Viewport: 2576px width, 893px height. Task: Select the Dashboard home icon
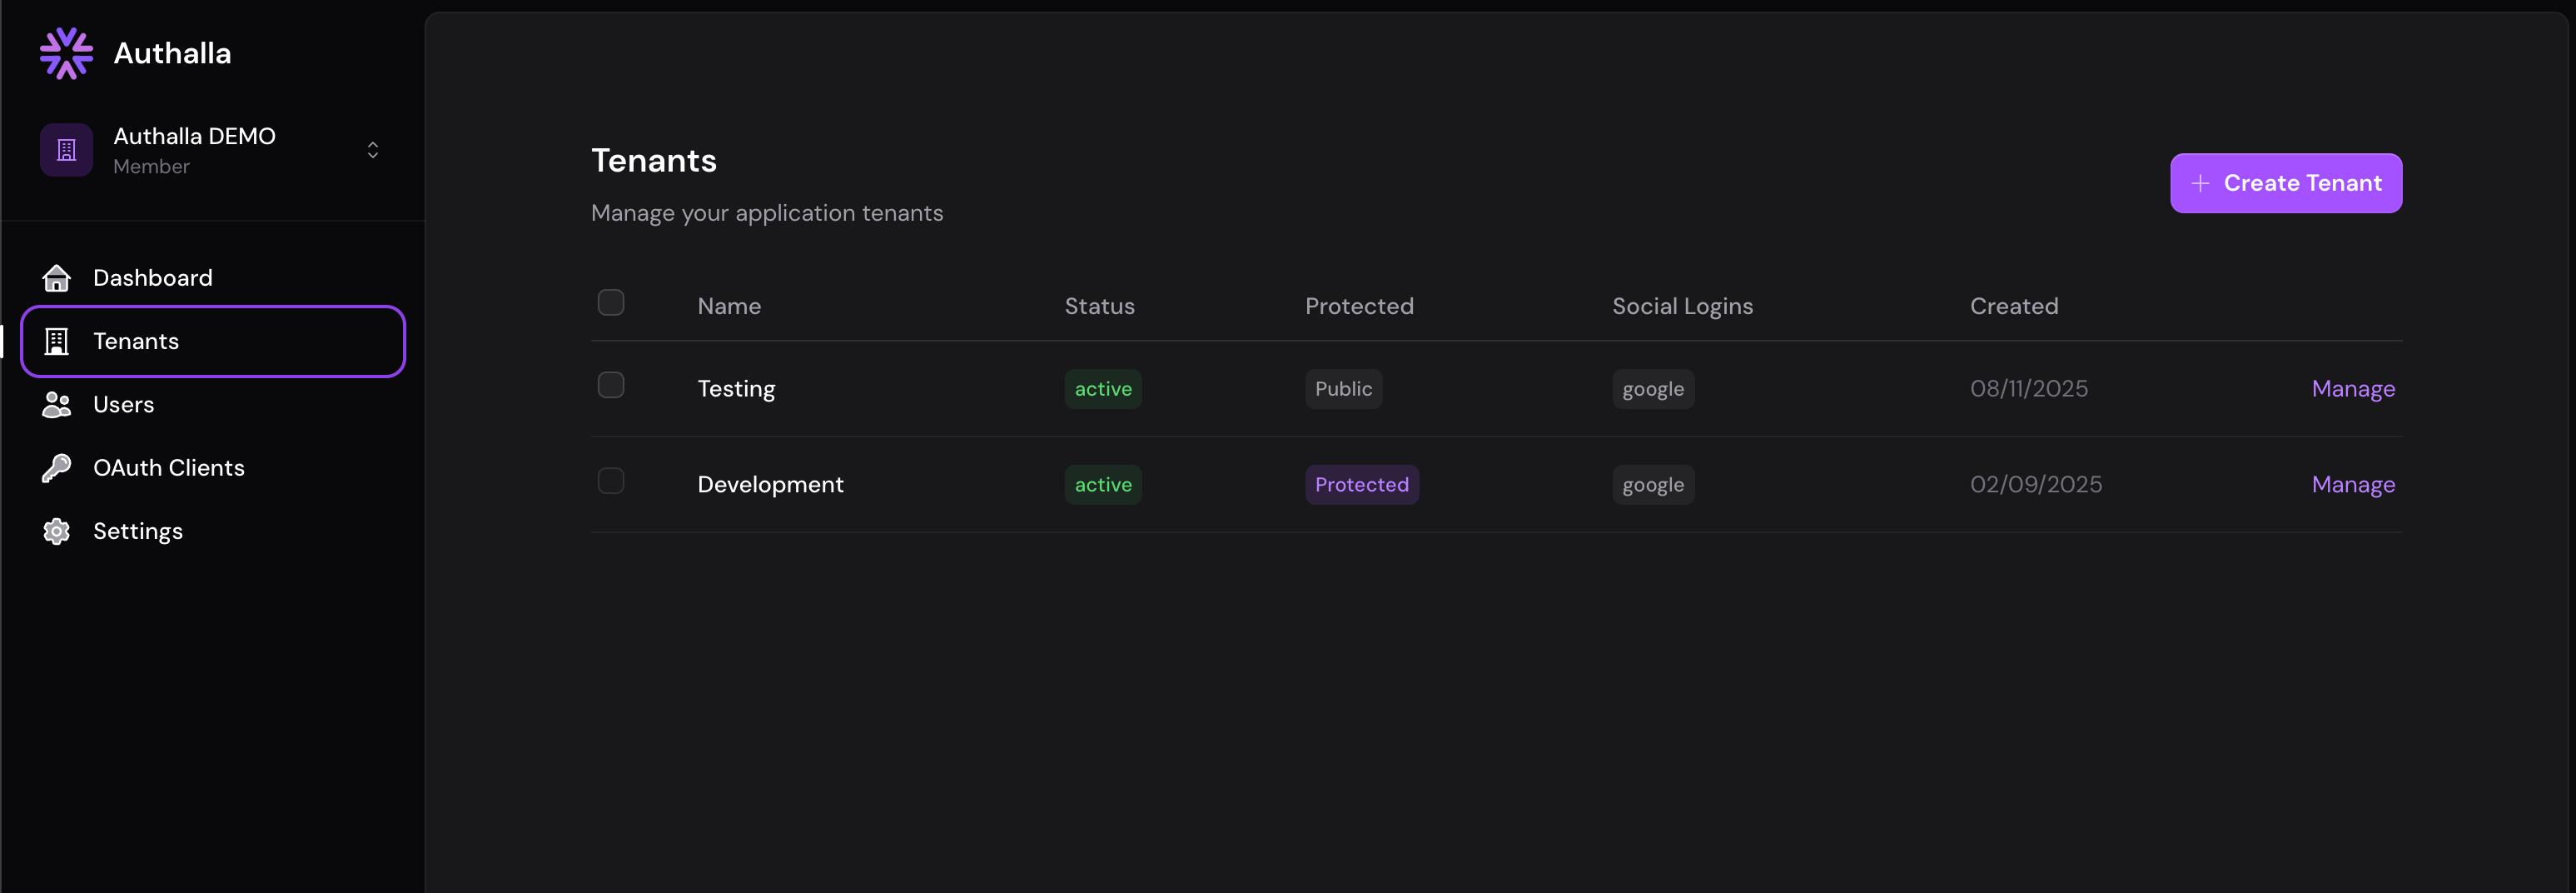pos(57,278)
